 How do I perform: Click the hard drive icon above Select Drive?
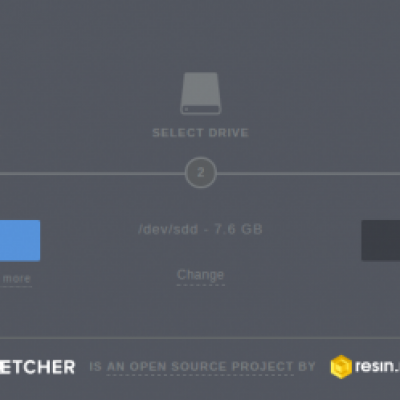coord(201,93)
